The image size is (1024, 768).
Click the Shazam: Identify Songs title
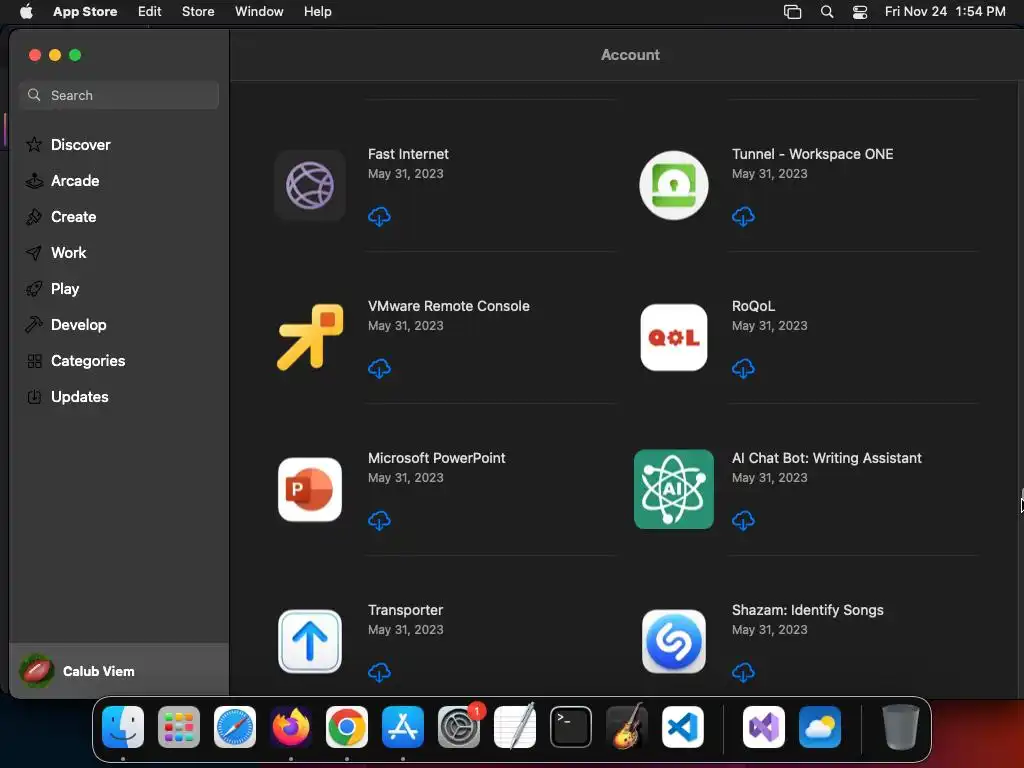coord(808,610)
